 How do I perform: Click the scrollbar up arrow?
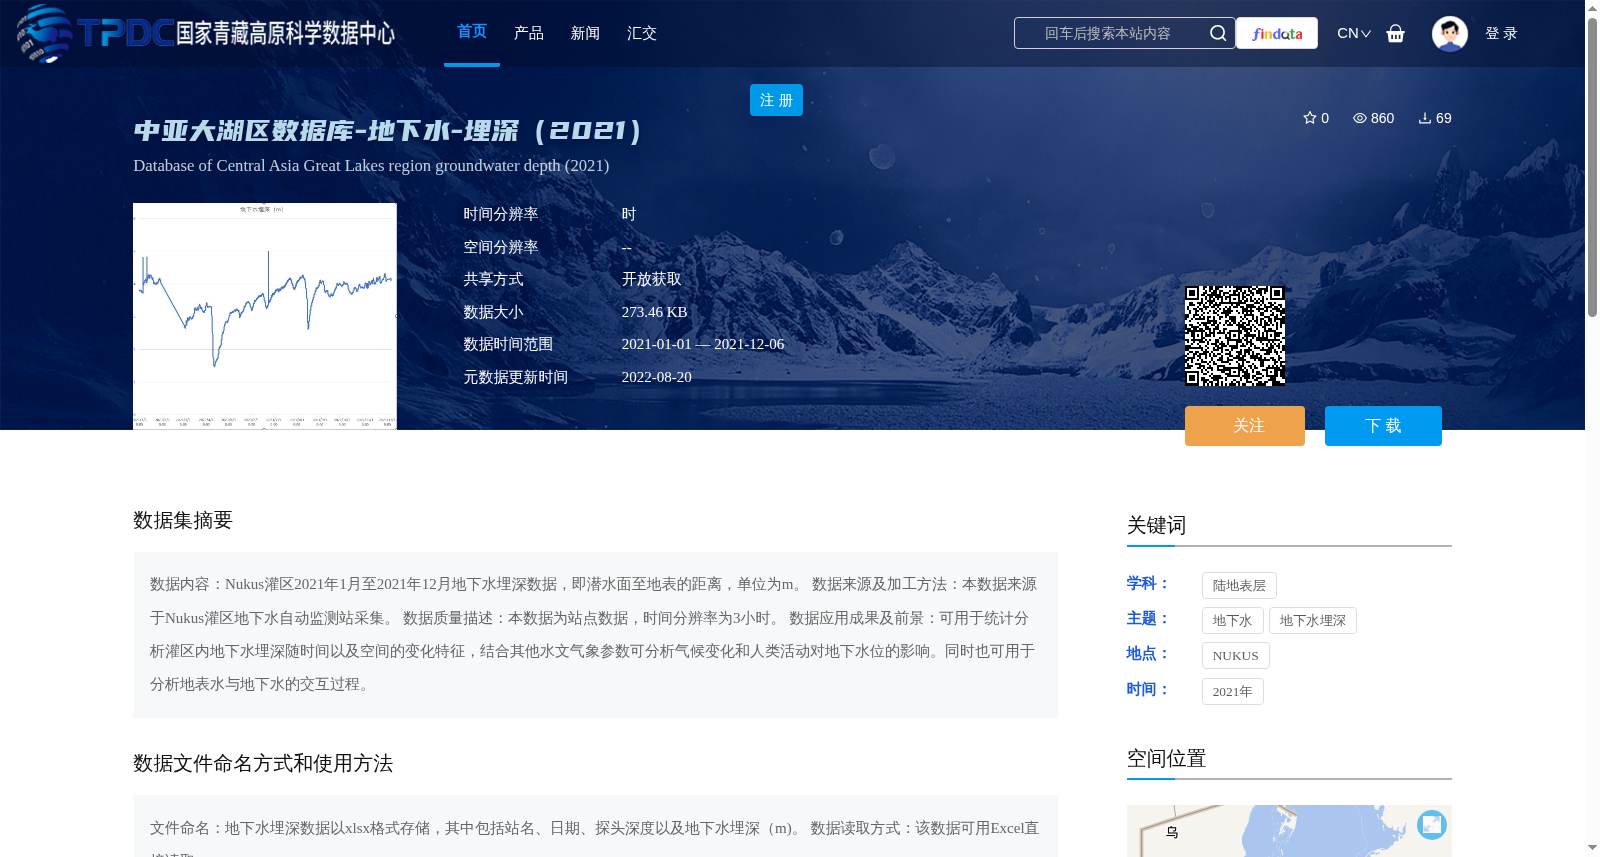(x=1592, y=7)
